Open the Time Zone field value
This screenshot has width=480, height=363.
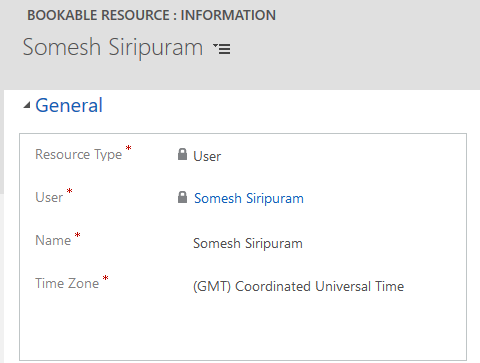tap(298, 286)
